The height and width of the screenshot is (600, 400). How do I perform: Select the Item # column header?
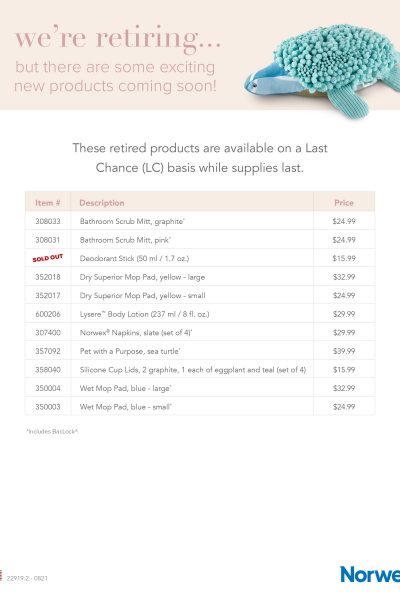coord(47,203)
